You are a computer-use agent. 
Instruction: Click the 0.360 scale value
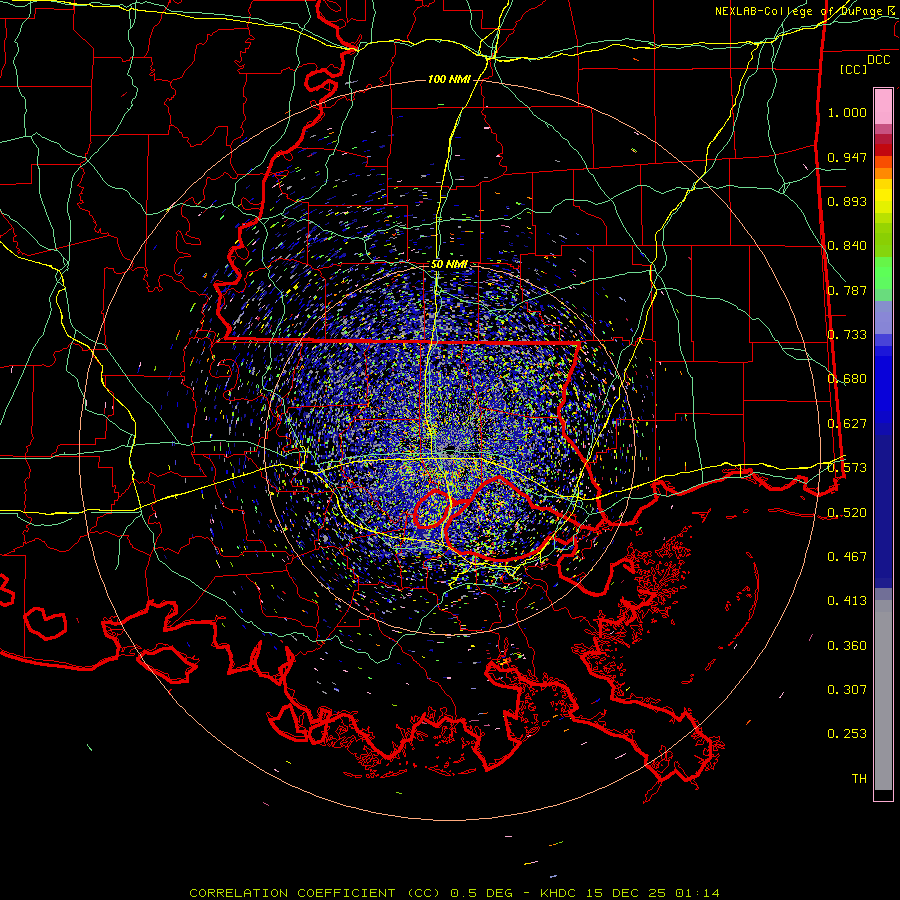pyautogui.click(x=847, y=646)
